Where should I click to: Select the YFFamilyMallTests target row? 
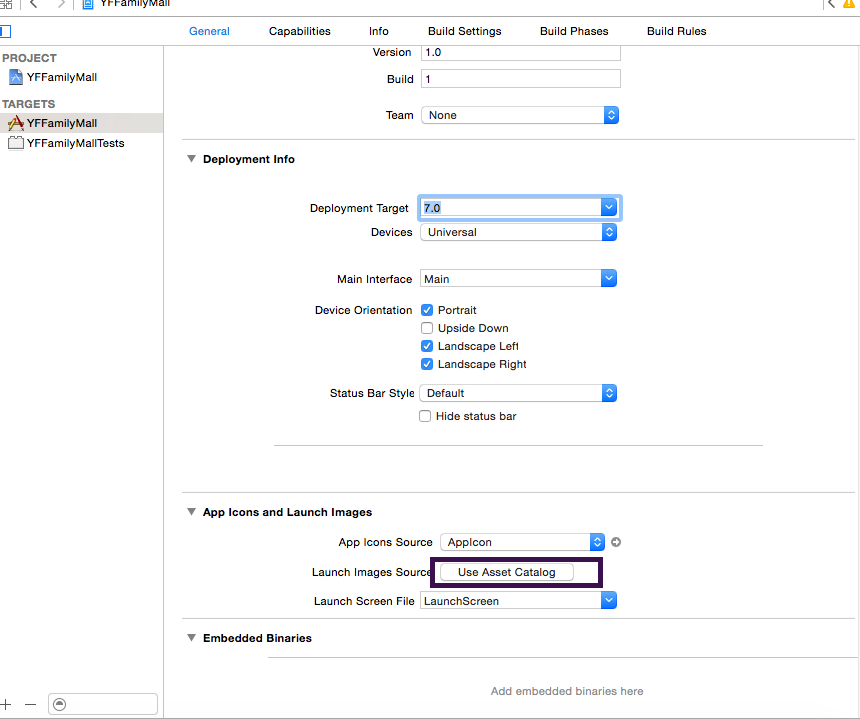pos(81,143)
